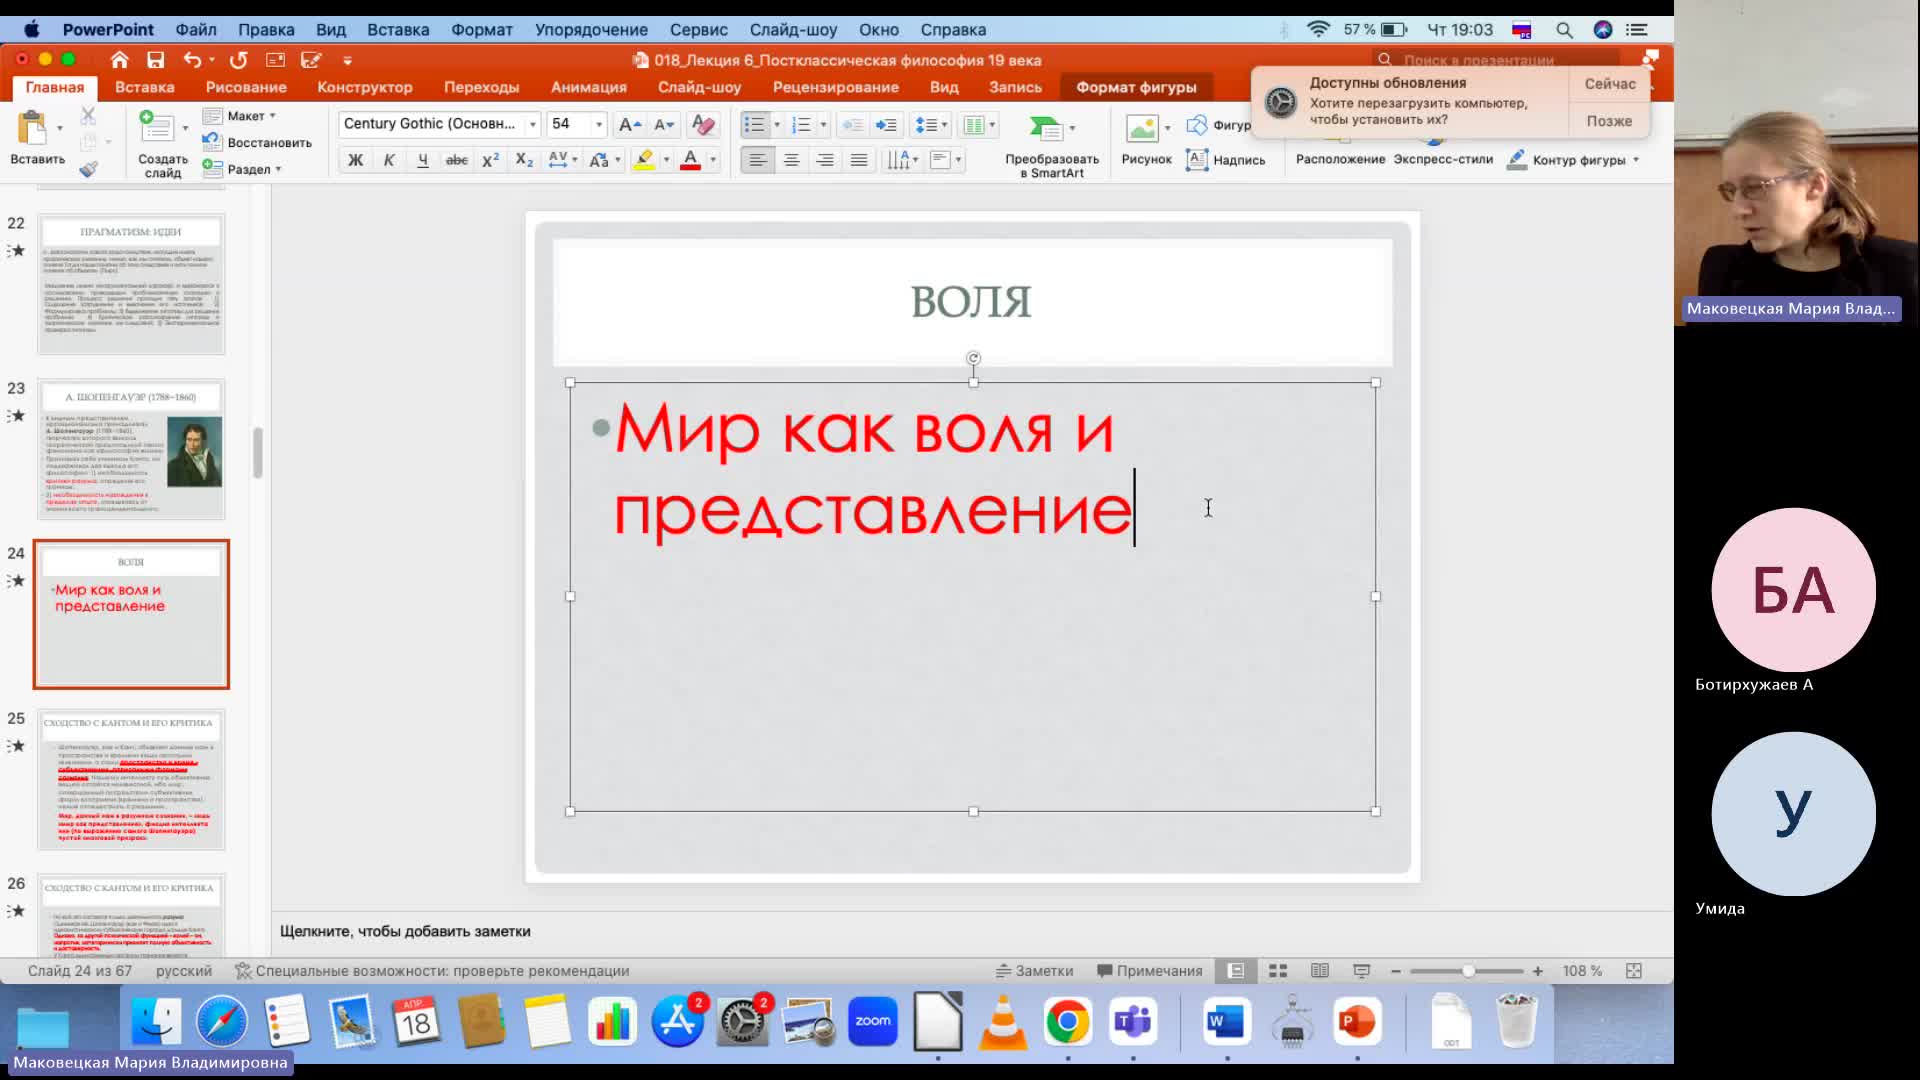Click the Redo circular arrow icon
Image resolution: width=1920 pixels, height=1080 pixels.
click(x=238, y=60)
